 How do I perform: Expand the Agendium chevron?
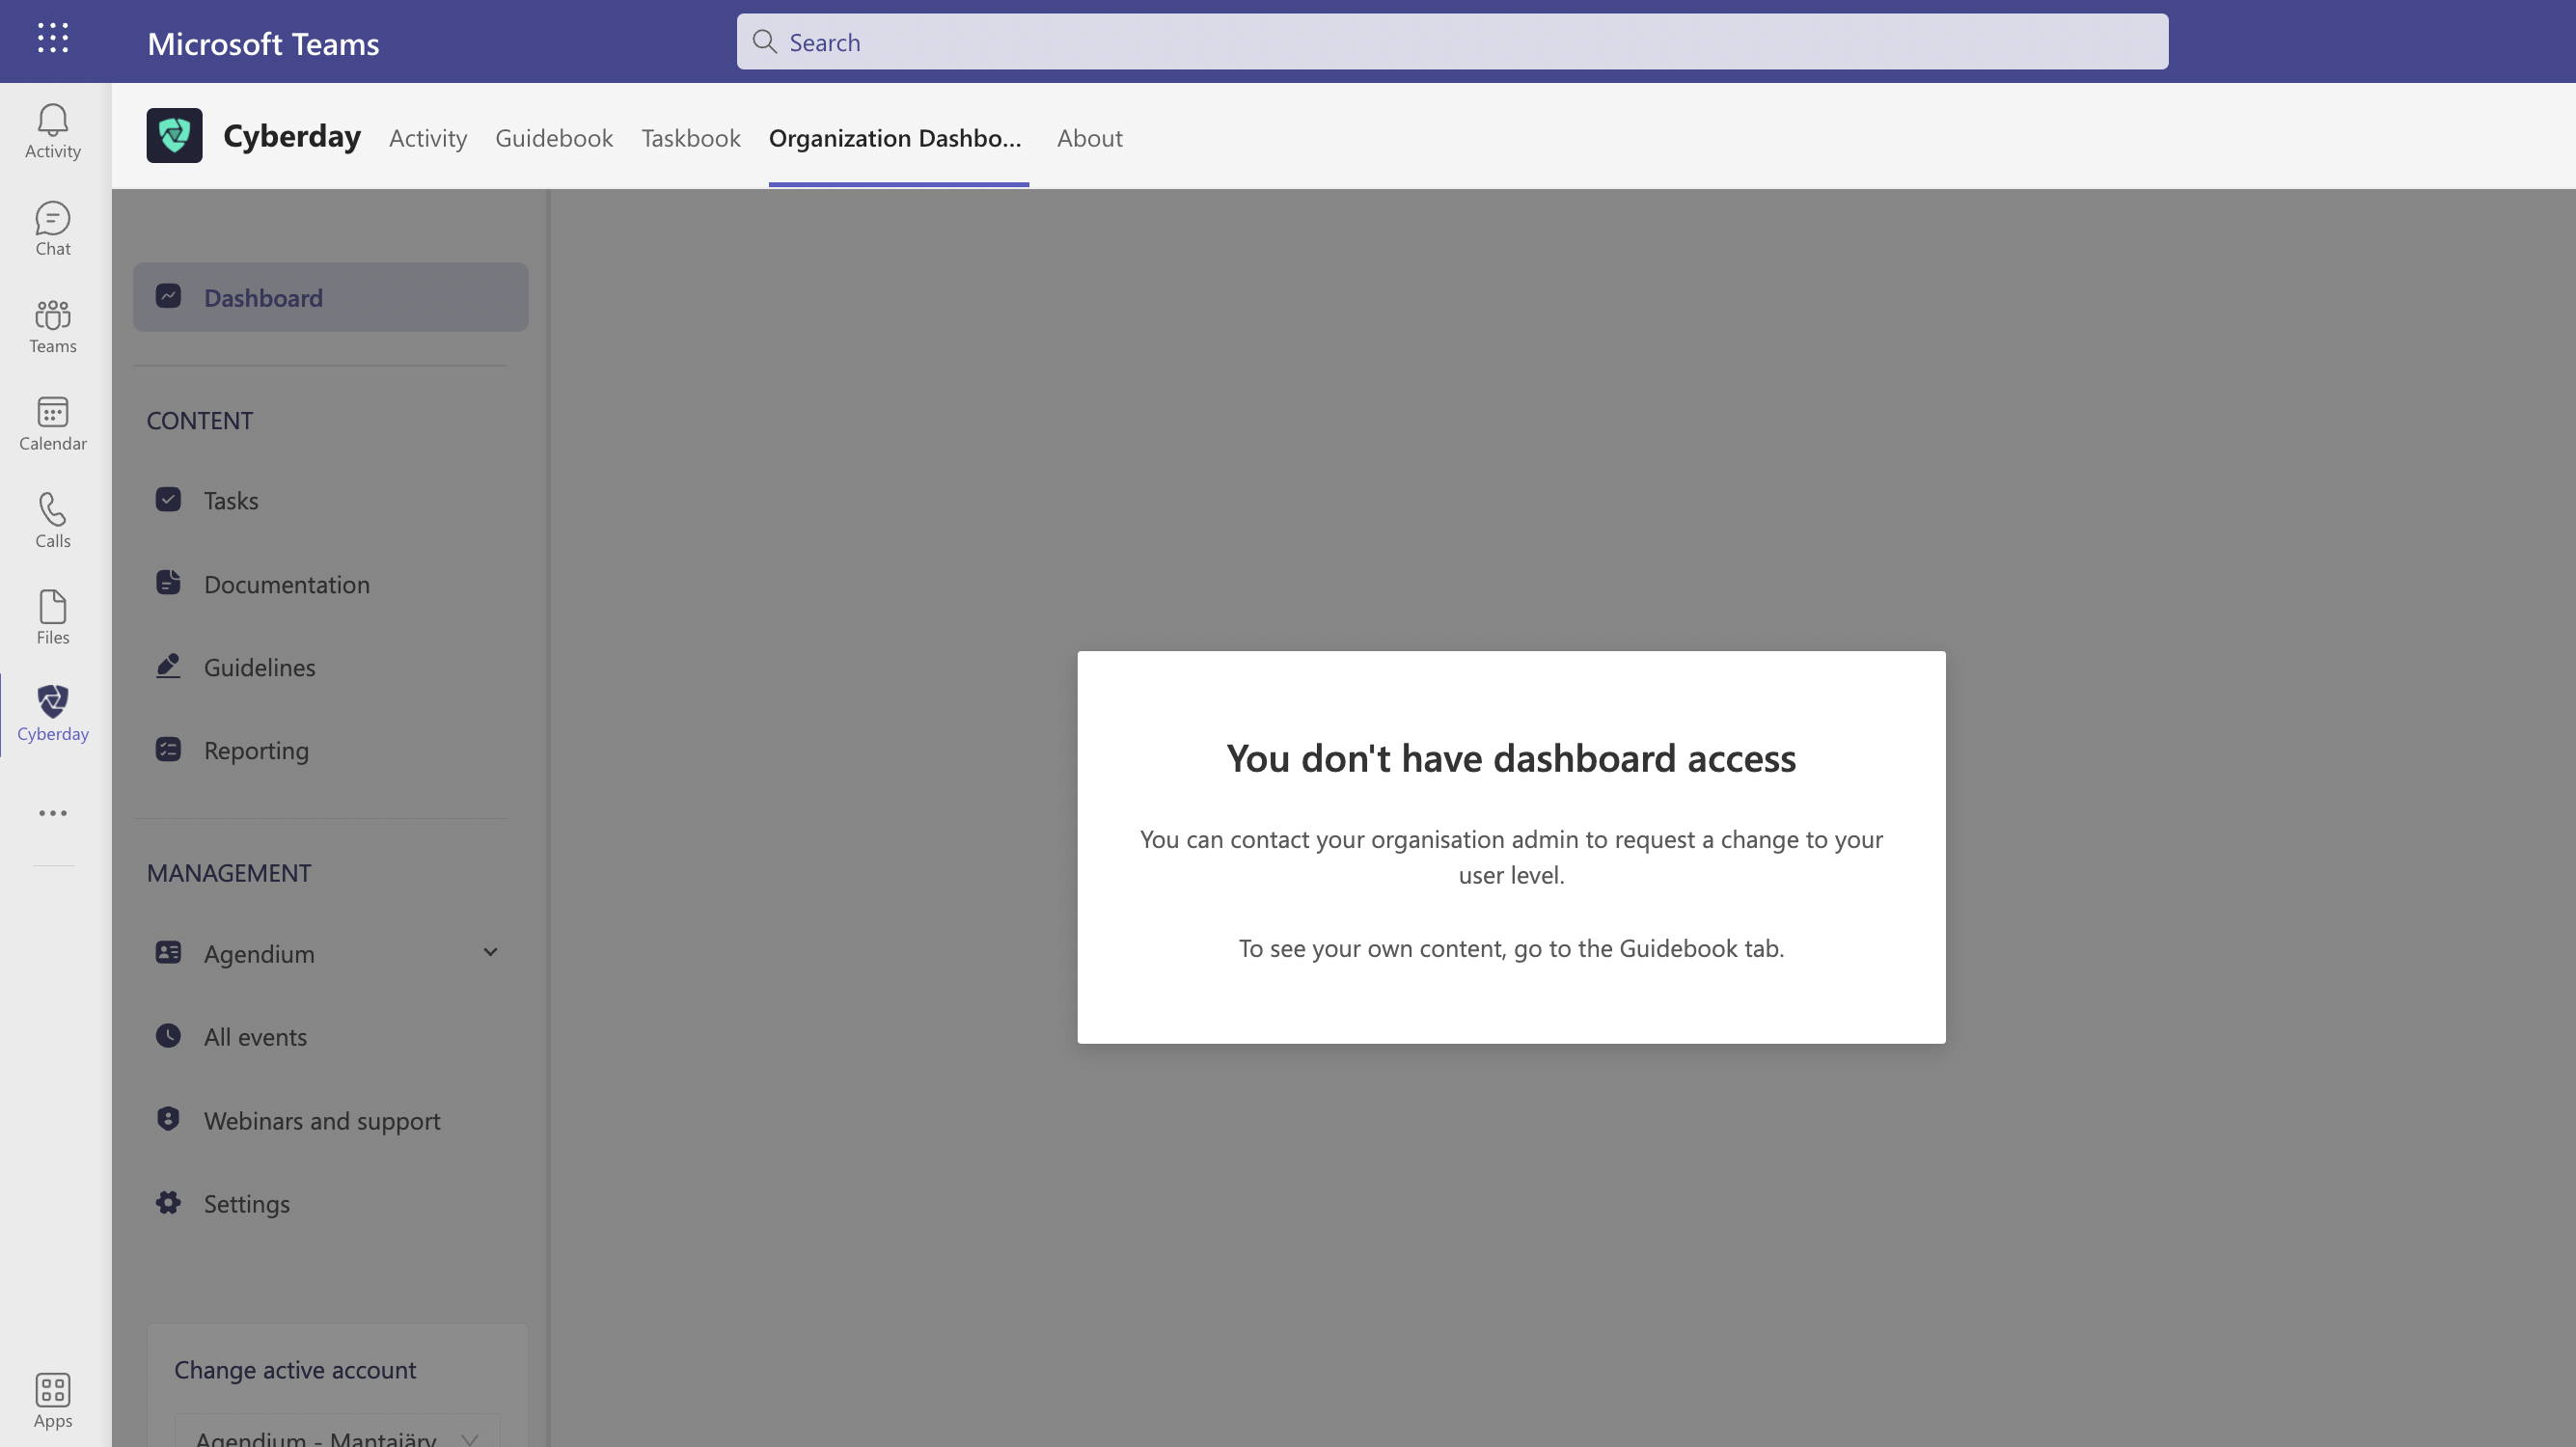click(490, 953)
